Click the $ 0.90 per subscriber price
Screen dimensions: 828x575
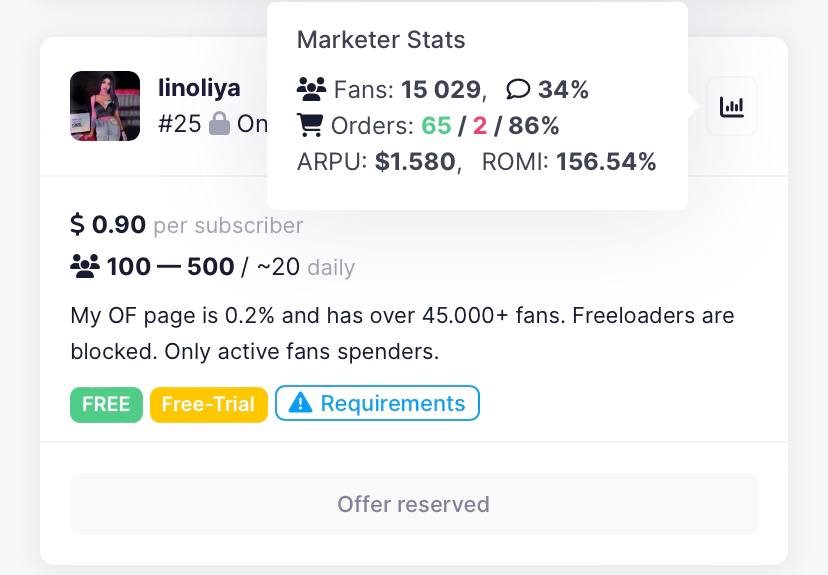click(108, 225)
